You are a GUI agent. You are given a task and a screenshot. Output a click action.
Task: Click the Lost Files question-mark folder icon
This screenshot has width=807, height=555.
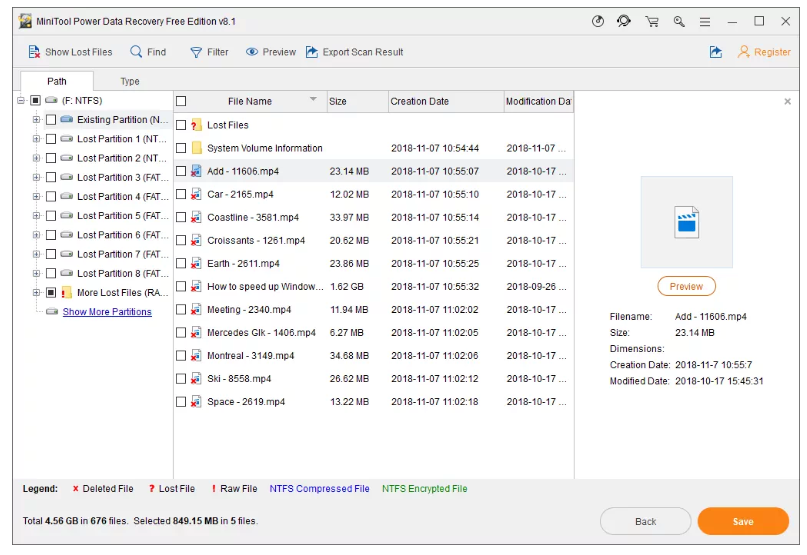pyautogui.click(x=196, y=125)
